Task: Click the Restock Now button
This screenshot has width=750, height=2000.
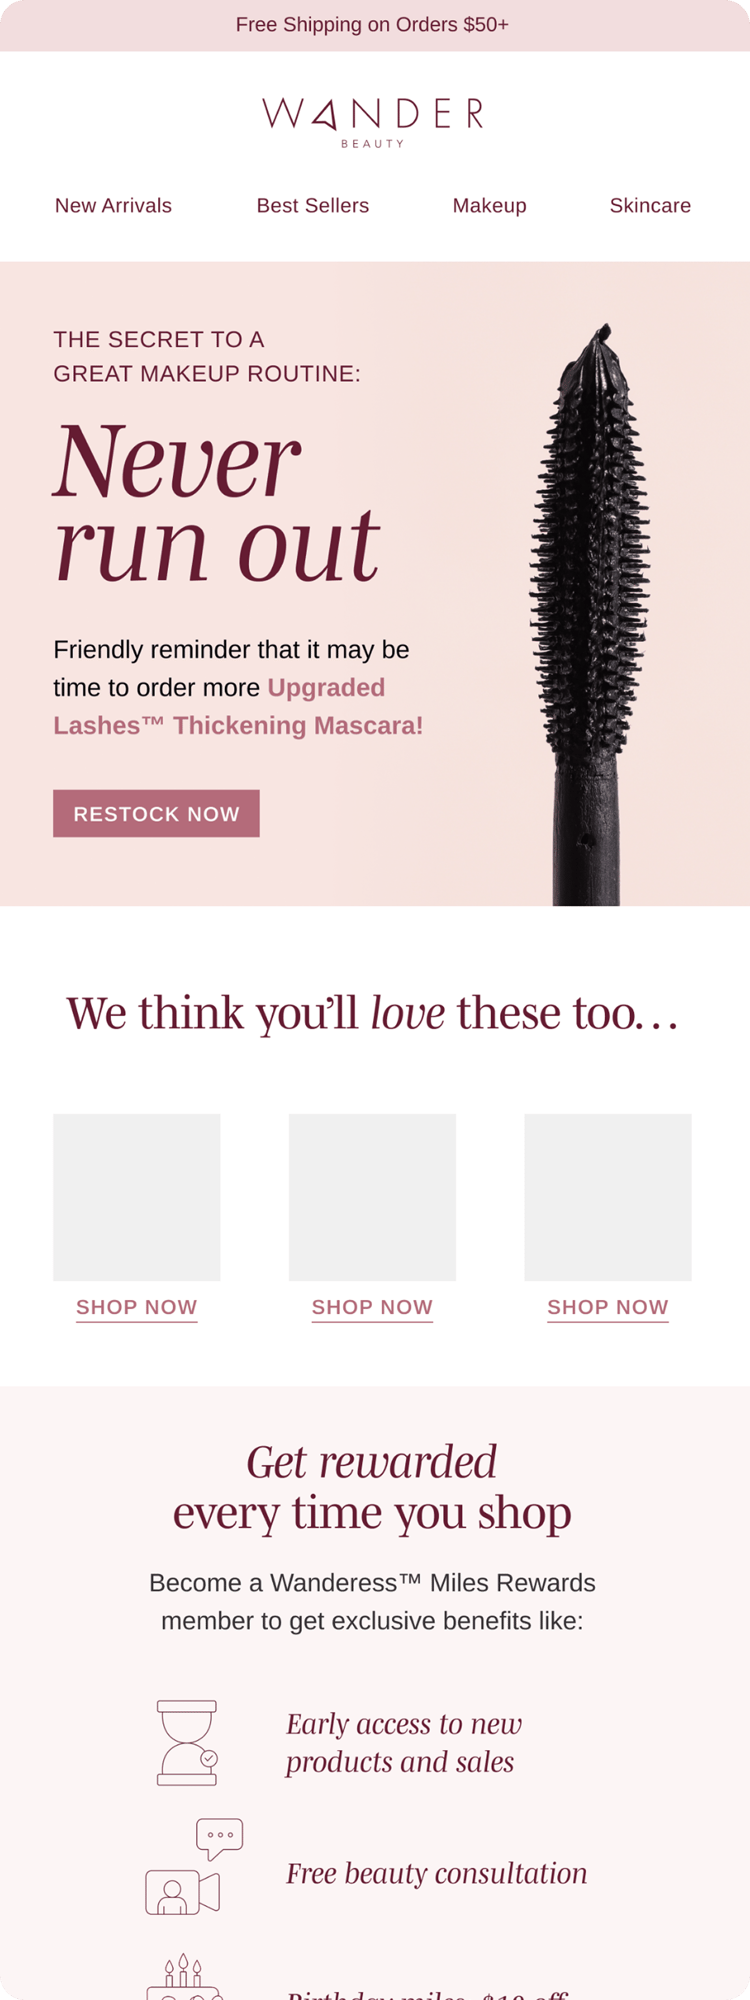Action: click(156, 813)
